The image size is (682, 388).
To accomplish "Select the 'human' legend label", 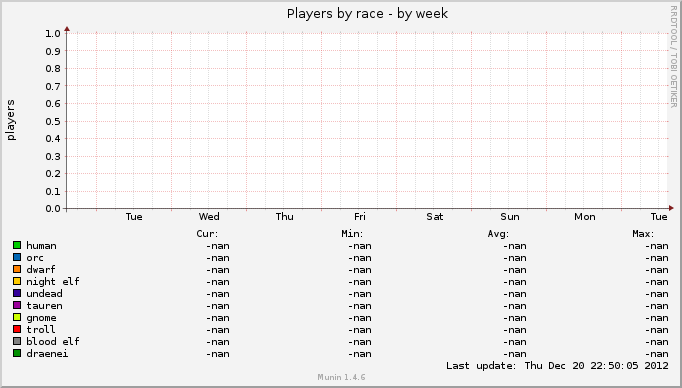I will (x=41, y=246).
